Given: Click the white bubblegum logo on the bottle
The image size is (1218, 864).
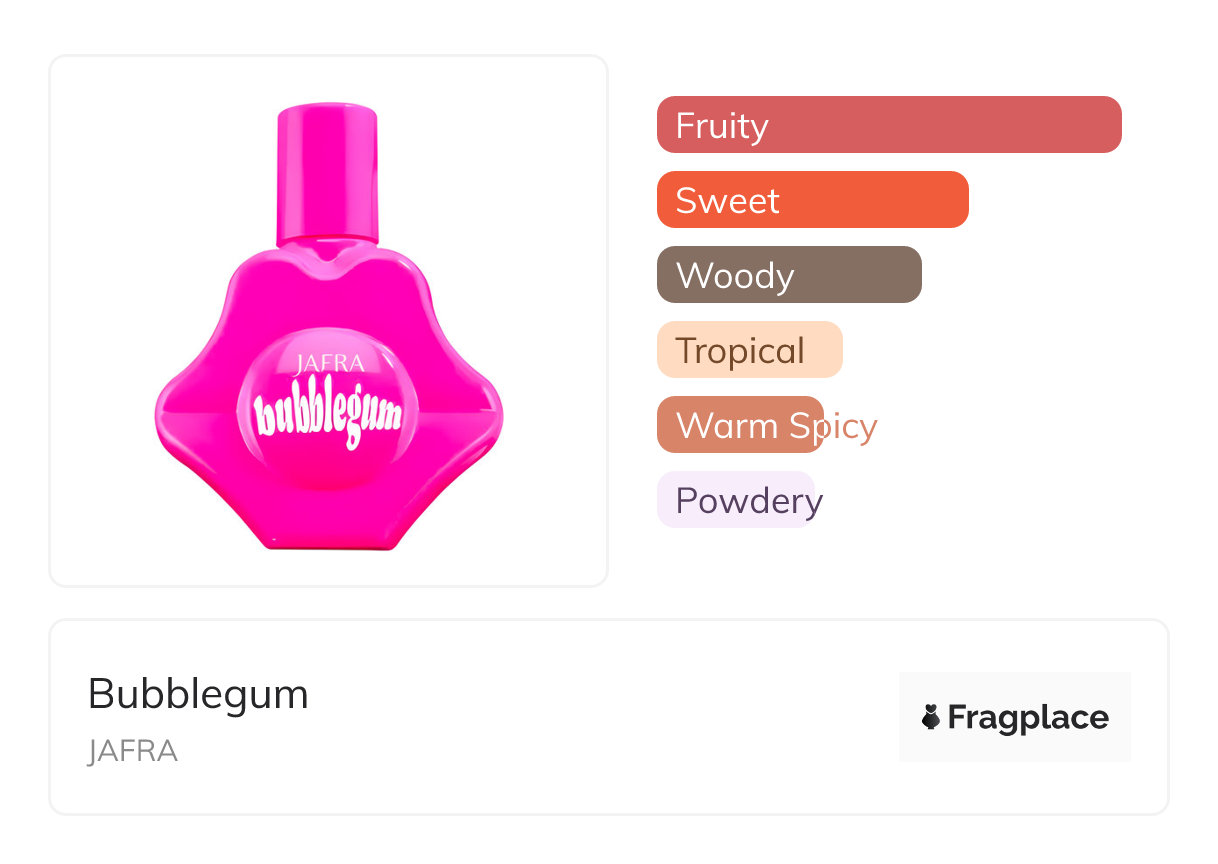Looking at the screenshot, I should pos(327,417).
